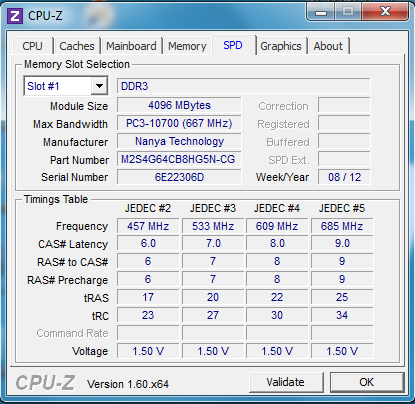
Task: Select the SPD tab
Action: (x=233, y=45)
